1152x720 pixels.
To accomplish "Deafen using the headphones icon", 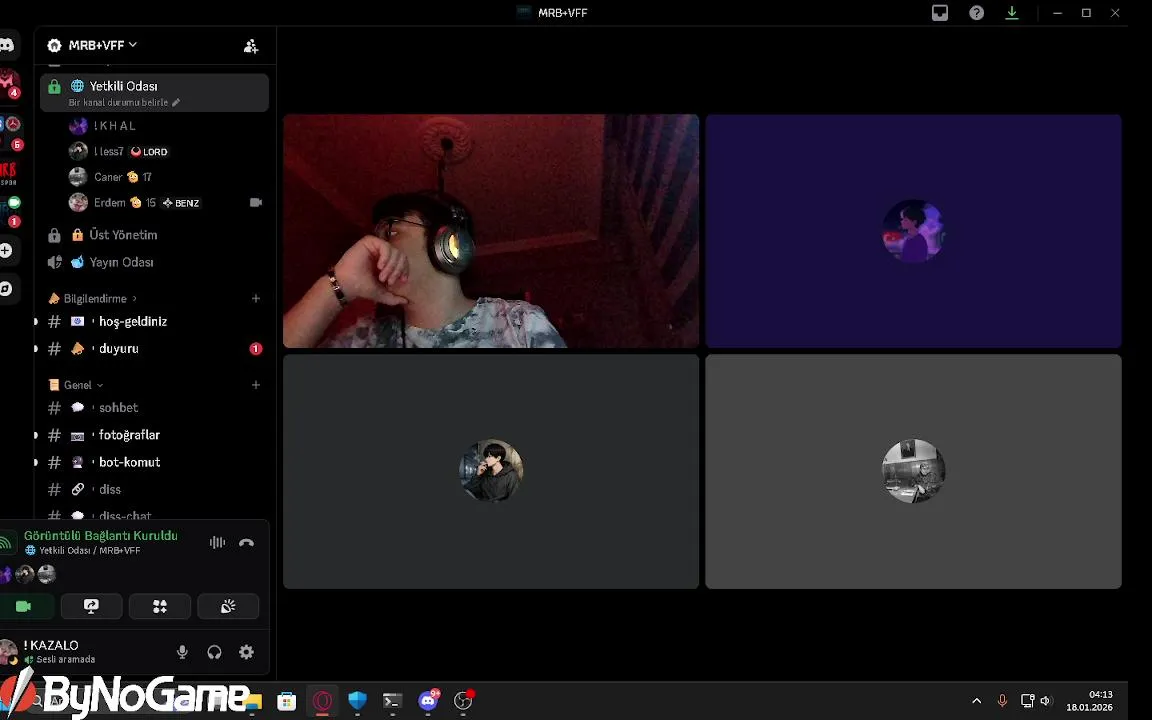I will (x=214, y=652).
